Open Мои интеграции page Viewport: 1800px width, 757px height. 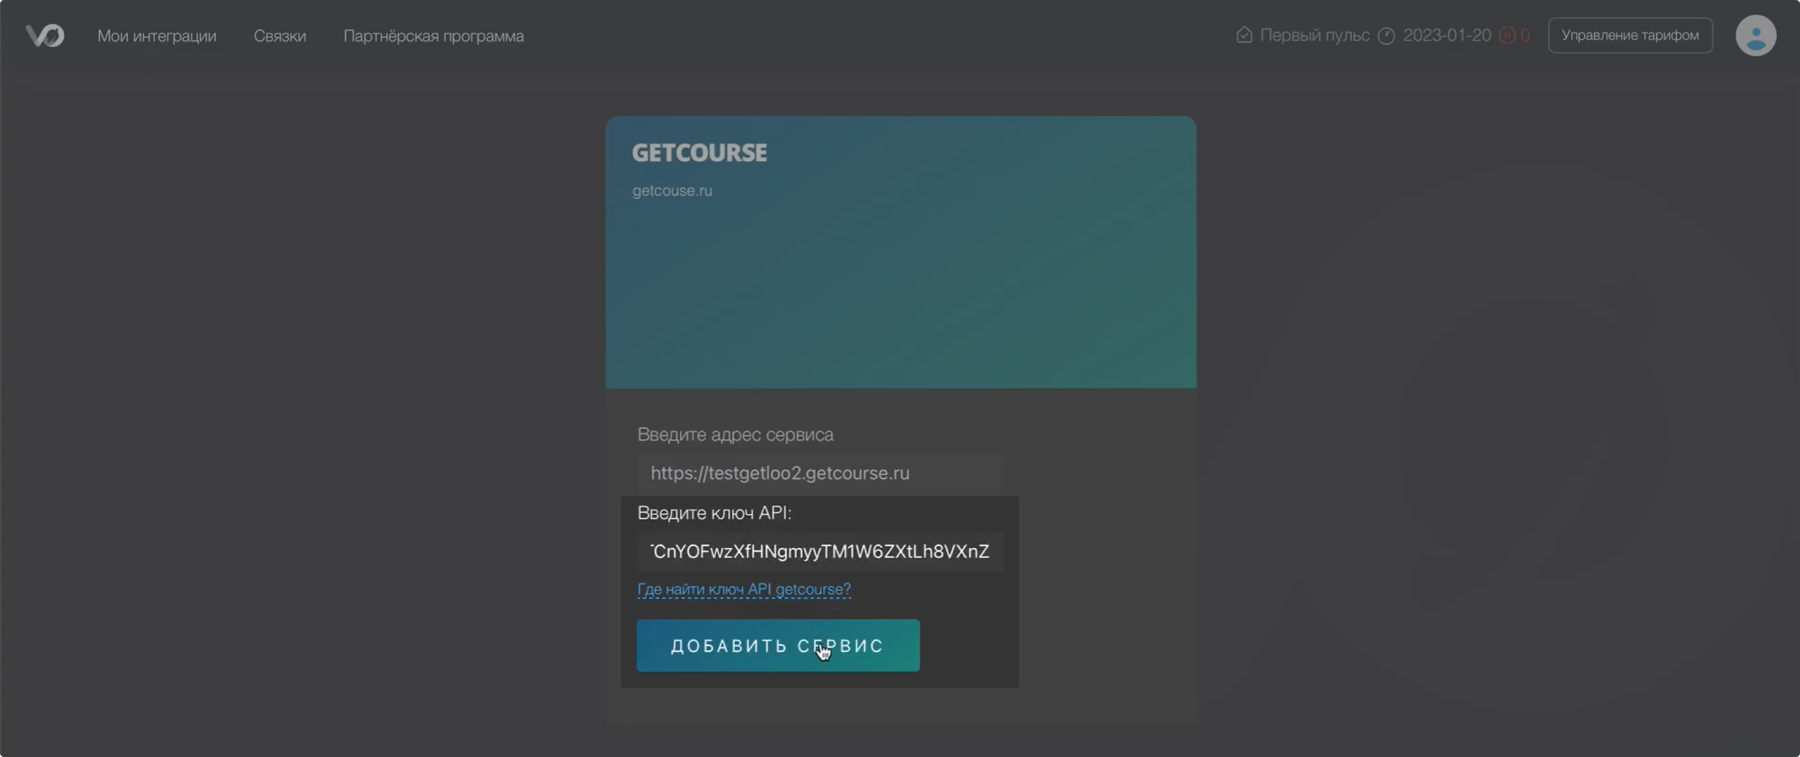pyautogui.click(x=157, y=36)
